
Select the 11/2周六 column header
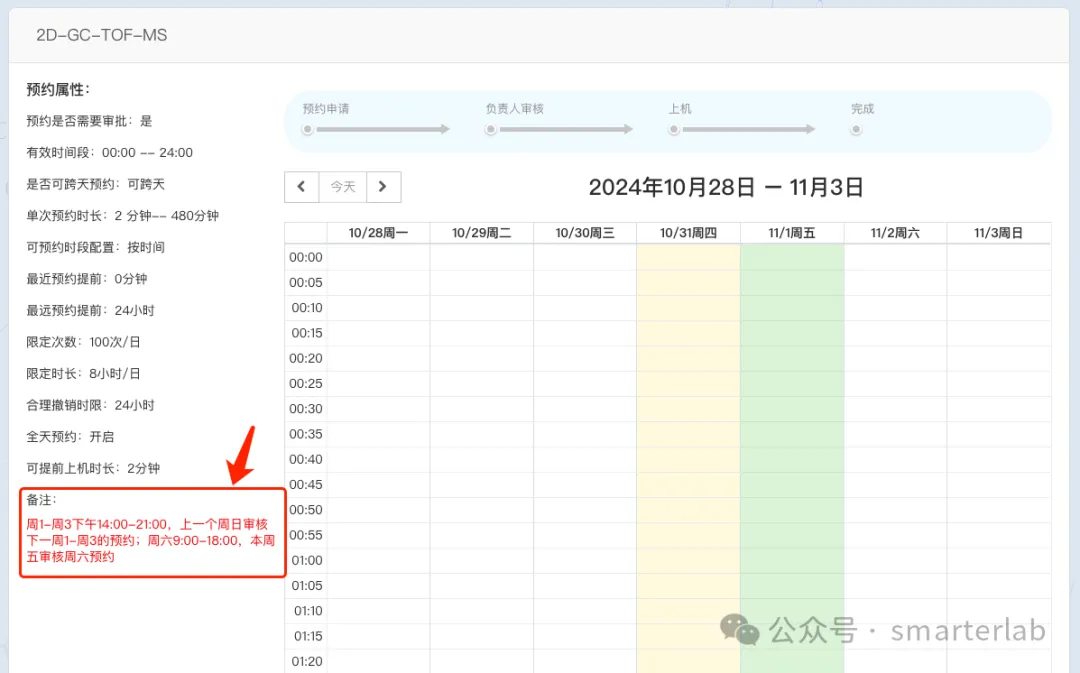(895, 233)
